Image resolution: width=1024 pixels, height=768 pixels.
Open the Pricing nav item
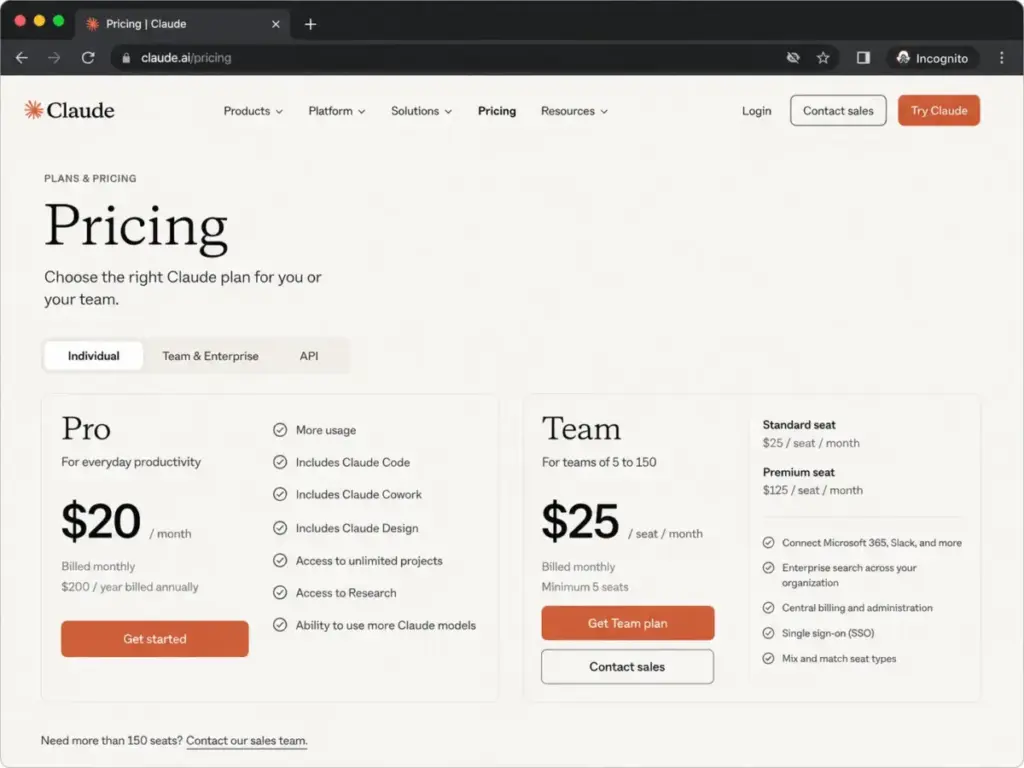[x=497, y=111]
